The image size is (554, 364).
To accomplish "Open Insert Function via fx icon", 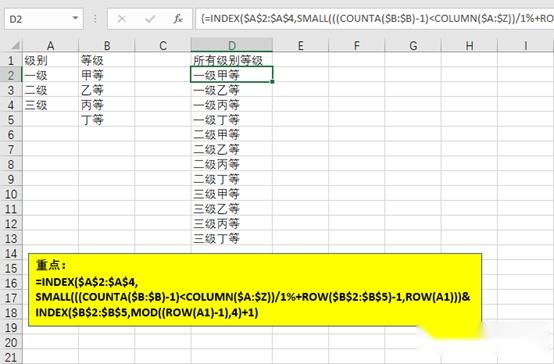I will tap(178, 19).
